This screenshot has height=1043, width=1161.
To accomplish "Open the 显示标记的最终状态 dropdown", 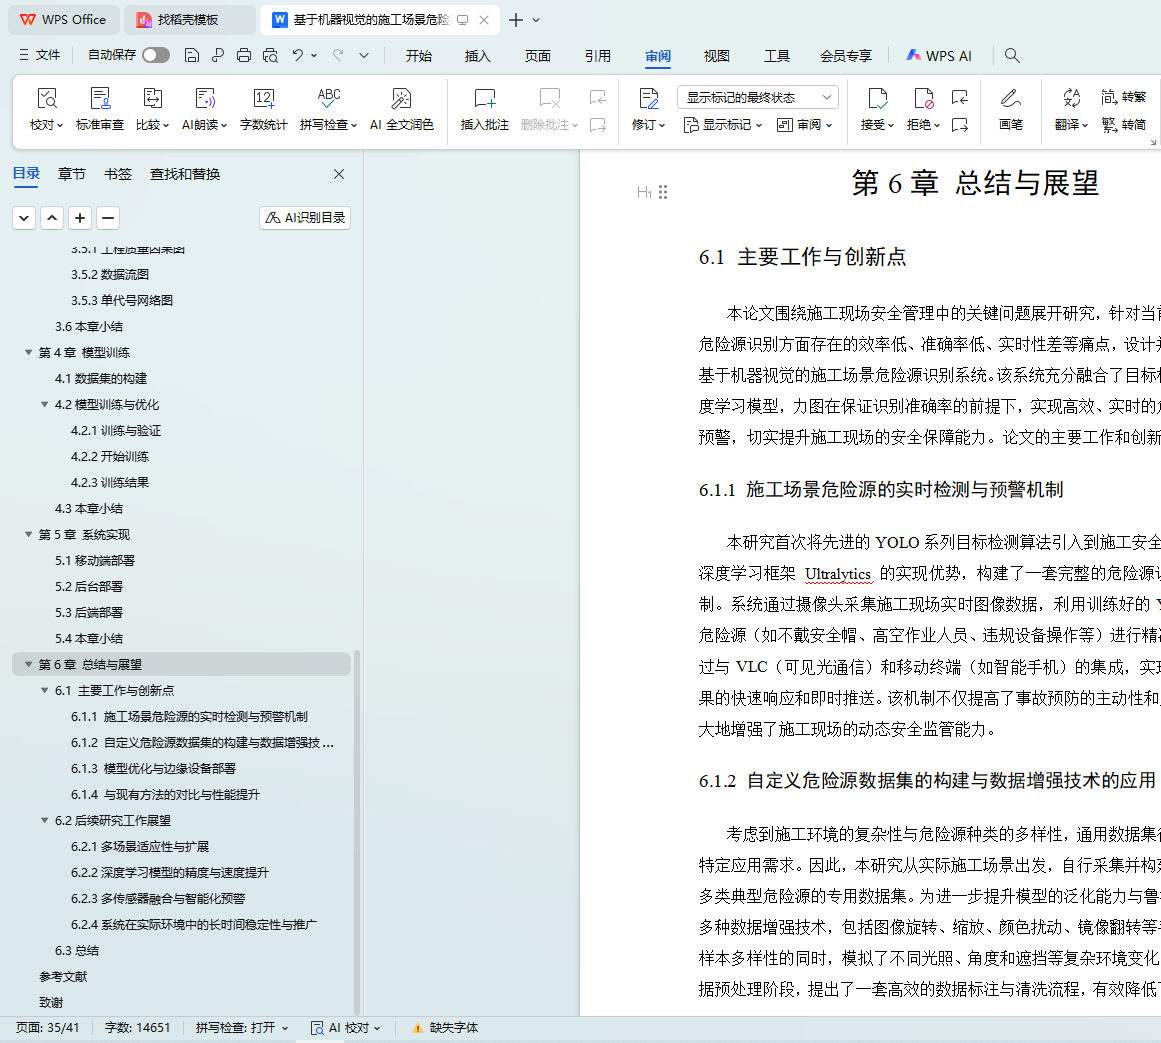I will [757, 97].
